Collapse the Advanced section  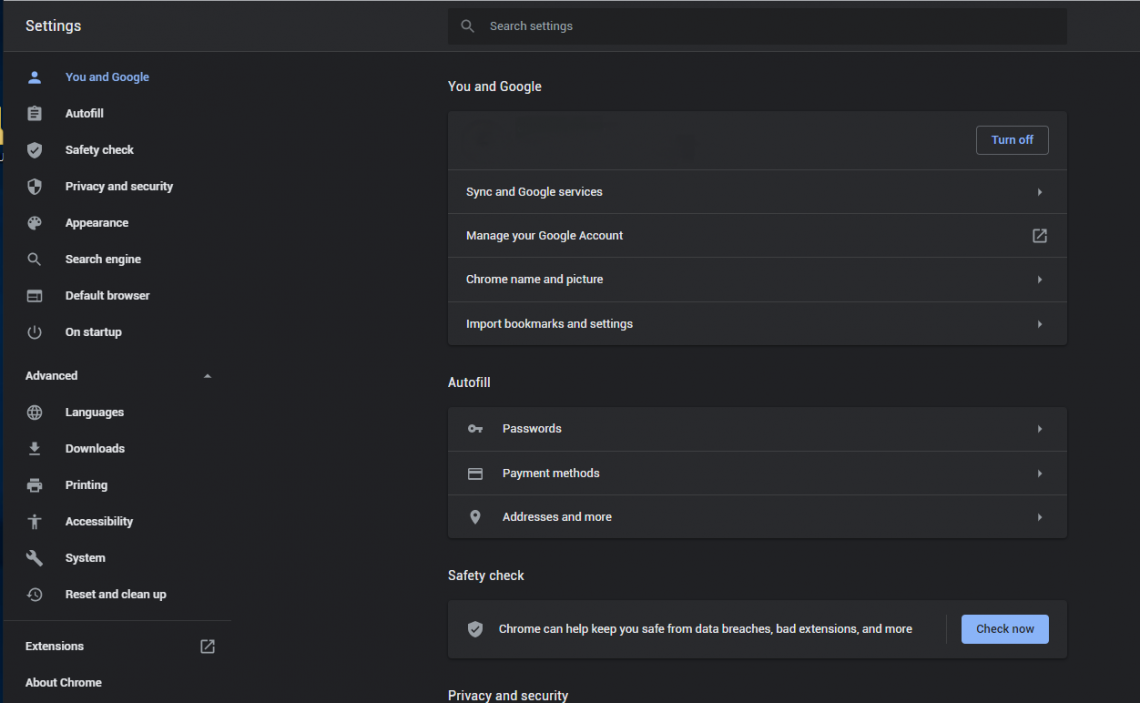(x=207, y=376)
